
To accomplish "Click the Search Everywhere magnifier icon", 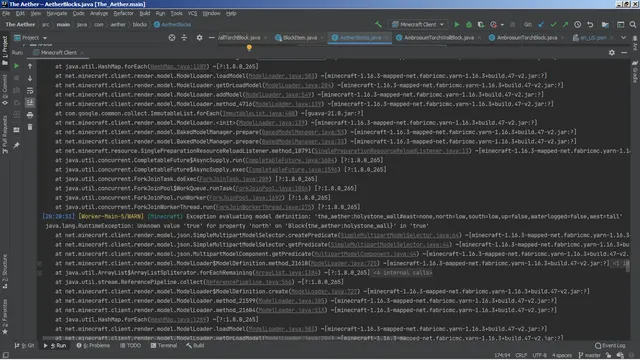I will coord(633,24).
